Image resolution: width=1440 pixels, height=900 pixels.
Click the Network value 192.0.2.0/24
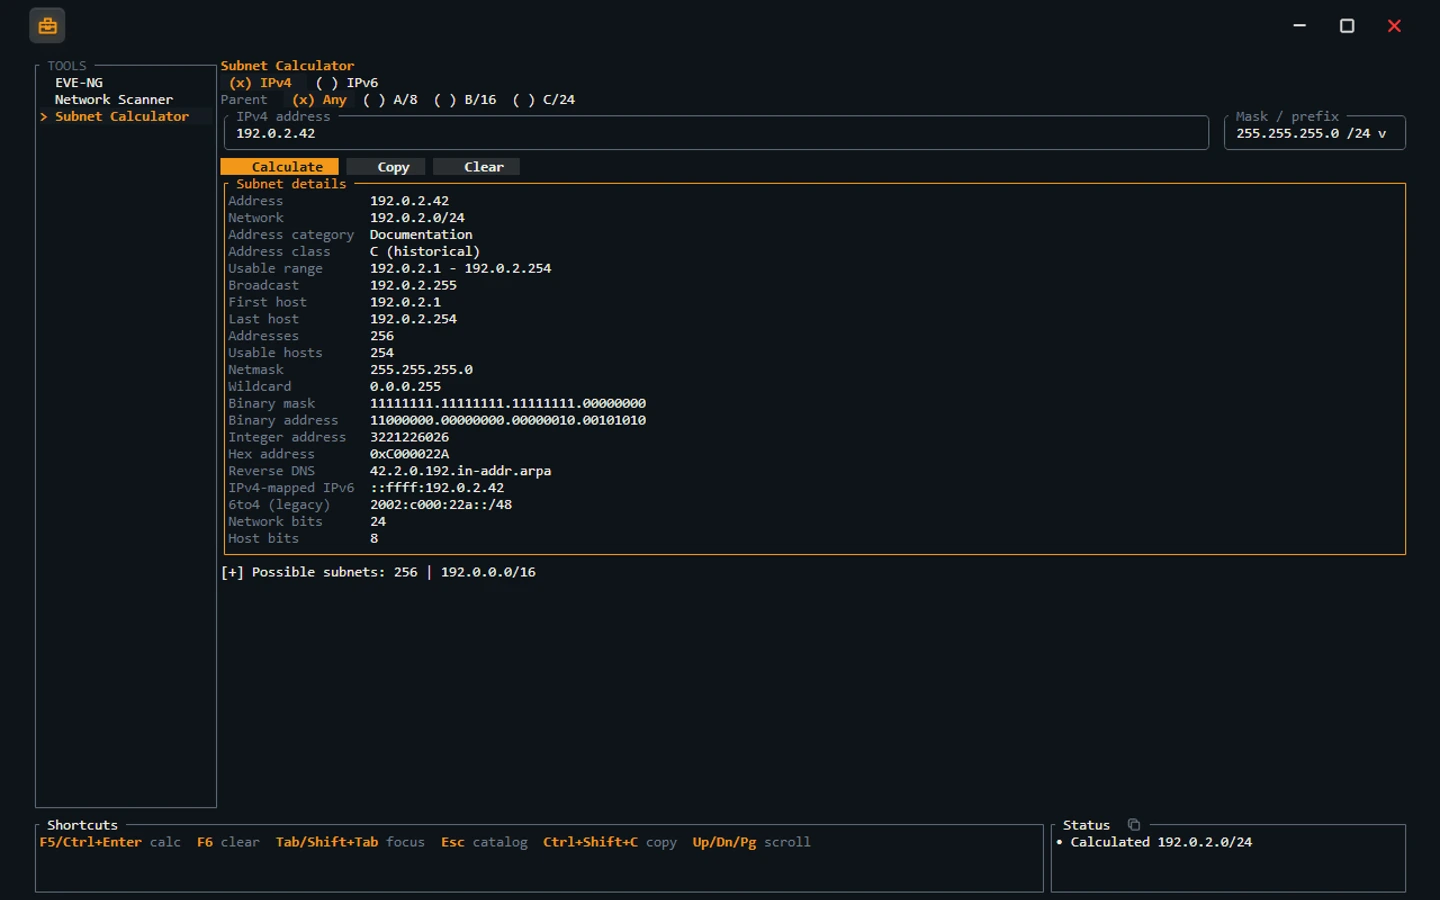417,218
